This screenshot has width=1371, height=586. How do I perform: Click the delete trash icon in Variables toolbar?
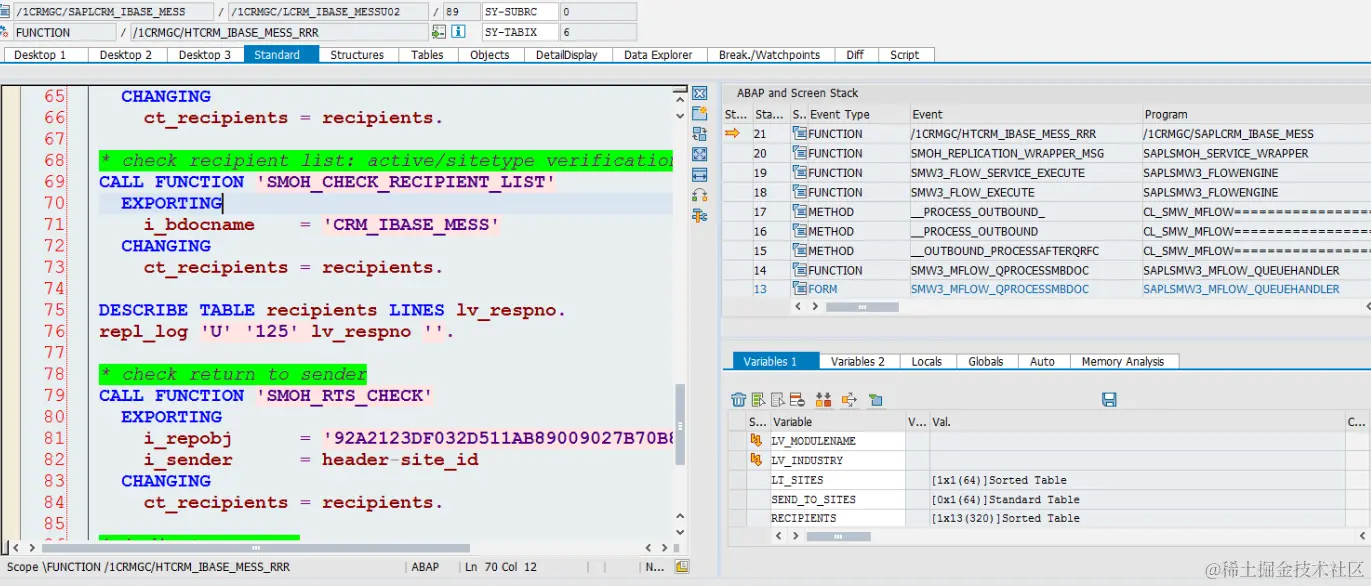739,400
